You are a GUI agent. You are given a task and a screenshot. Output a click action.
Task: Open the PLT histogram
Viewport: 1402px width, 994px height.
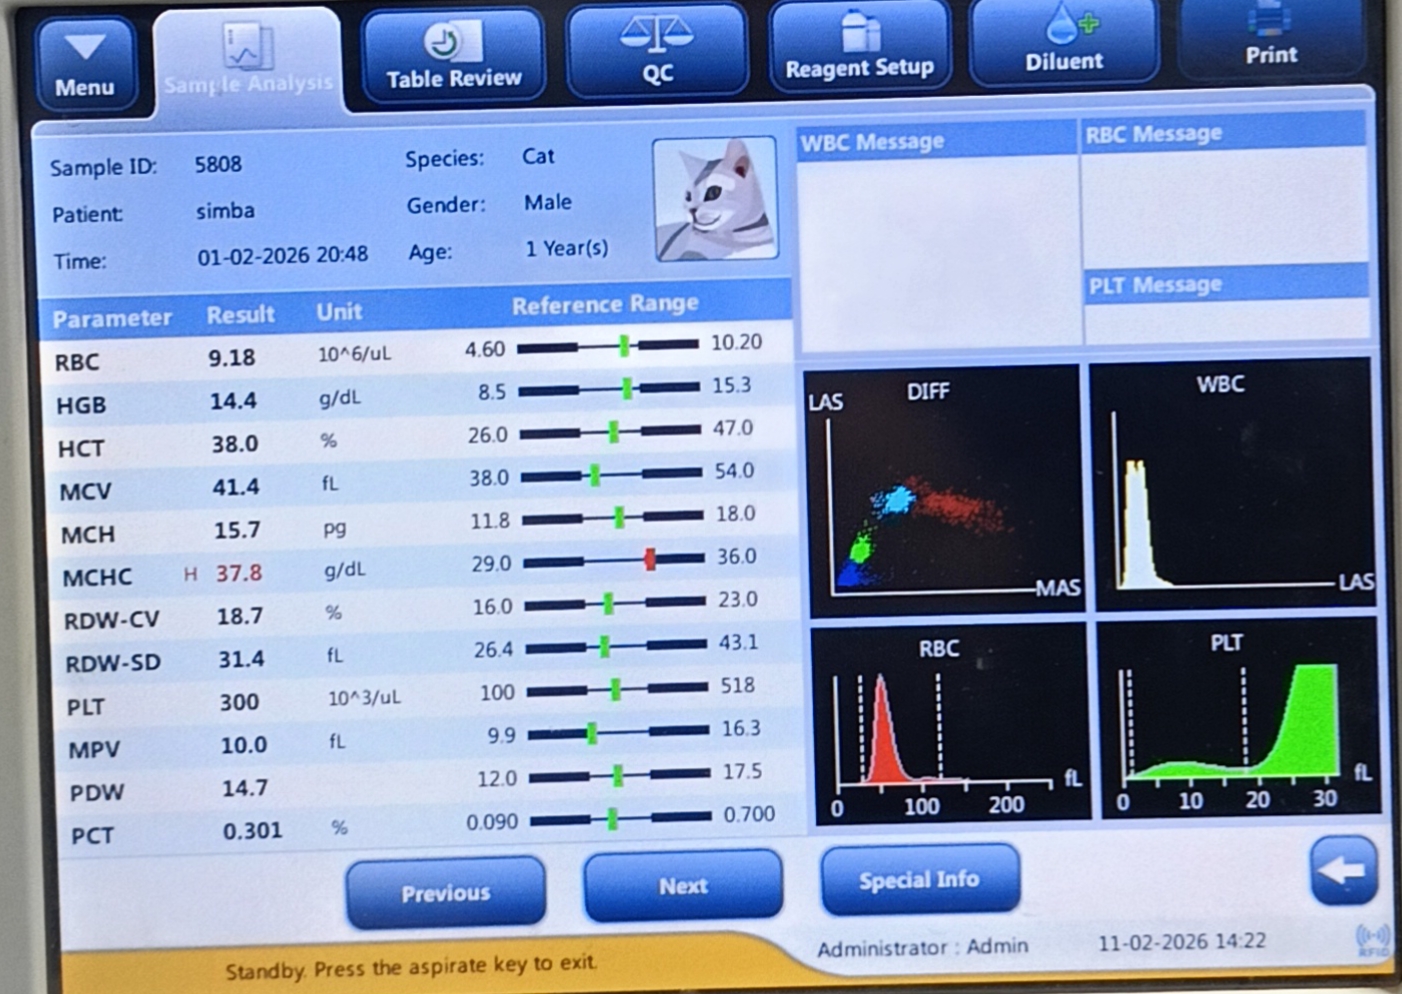coord(1238,716)
